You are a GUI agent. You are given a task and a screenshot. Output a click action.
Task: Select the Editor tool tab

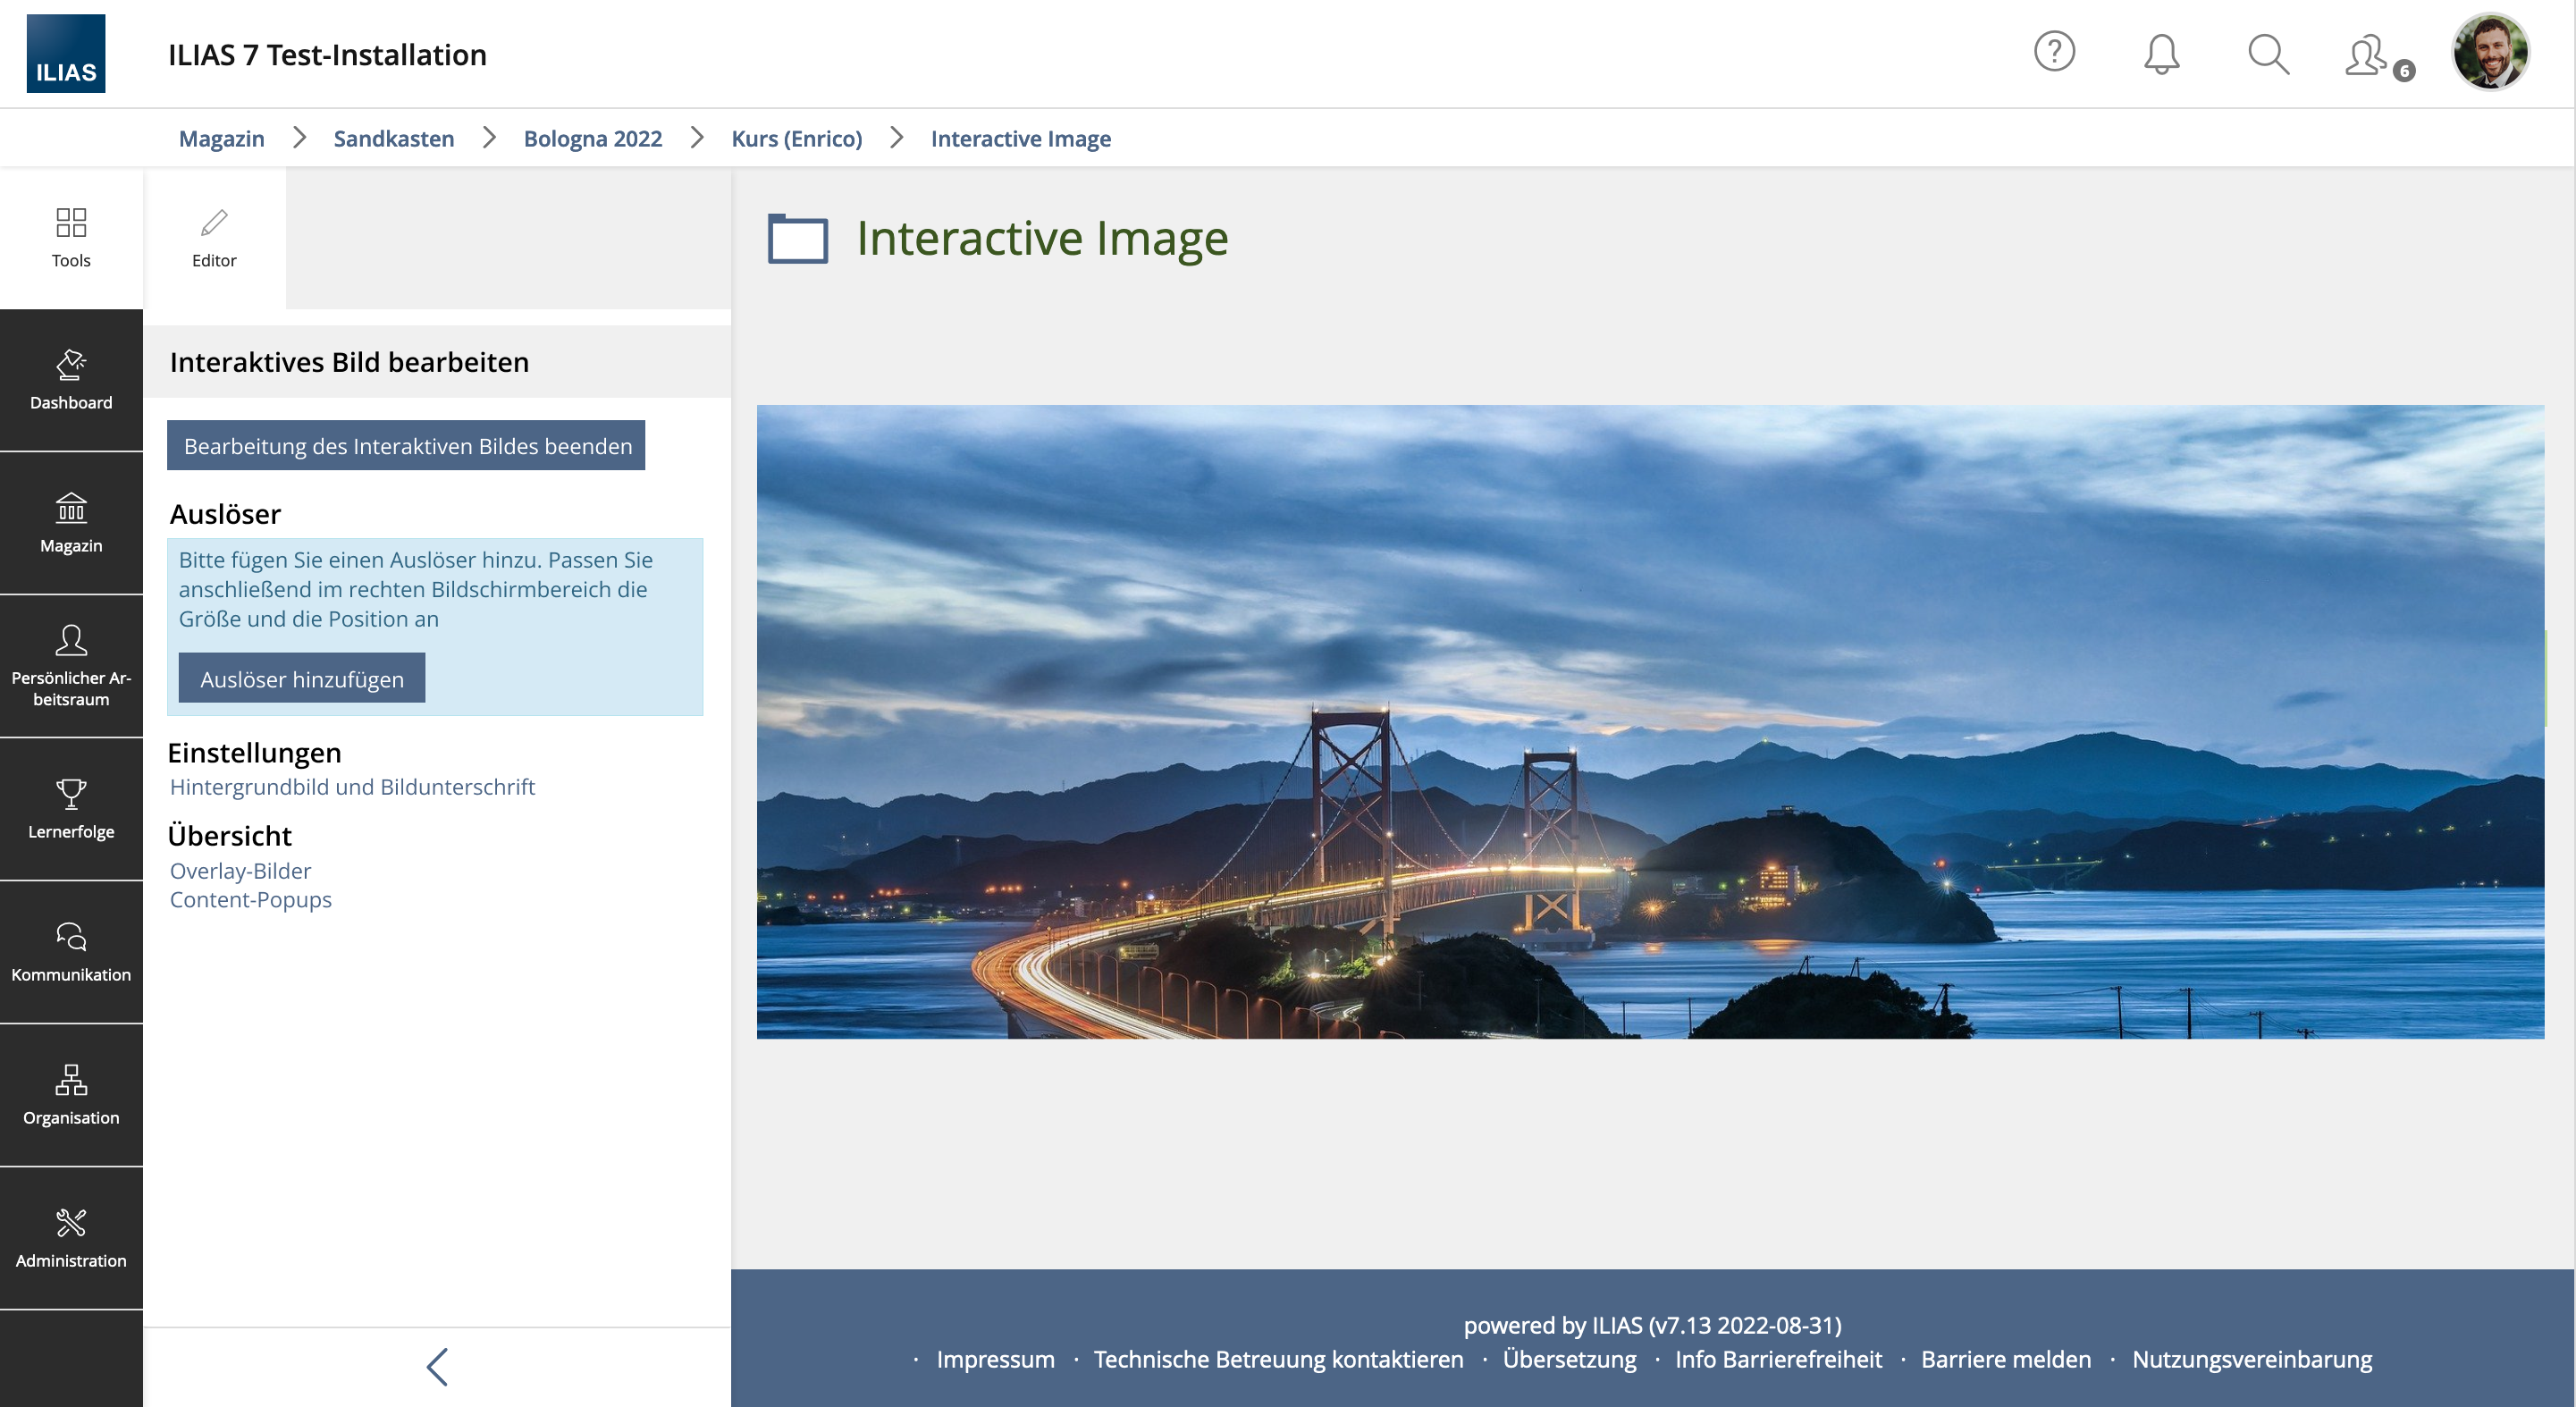point(214,237)
